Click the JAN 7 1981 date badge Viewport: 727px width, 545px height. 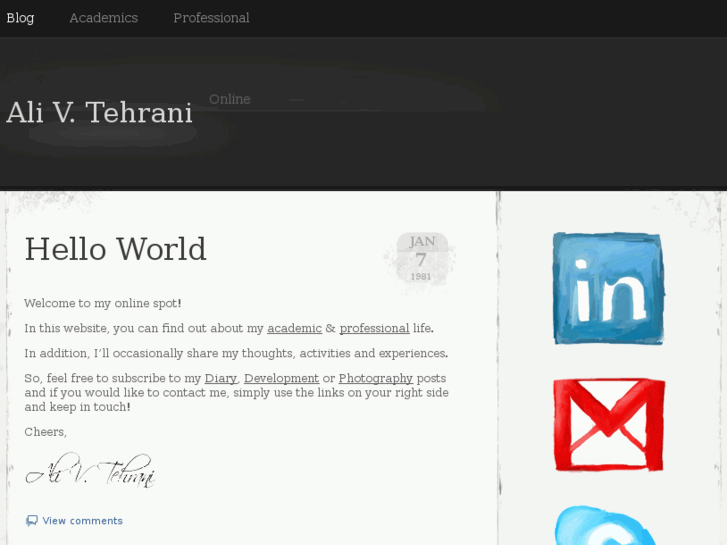[421, 258]
